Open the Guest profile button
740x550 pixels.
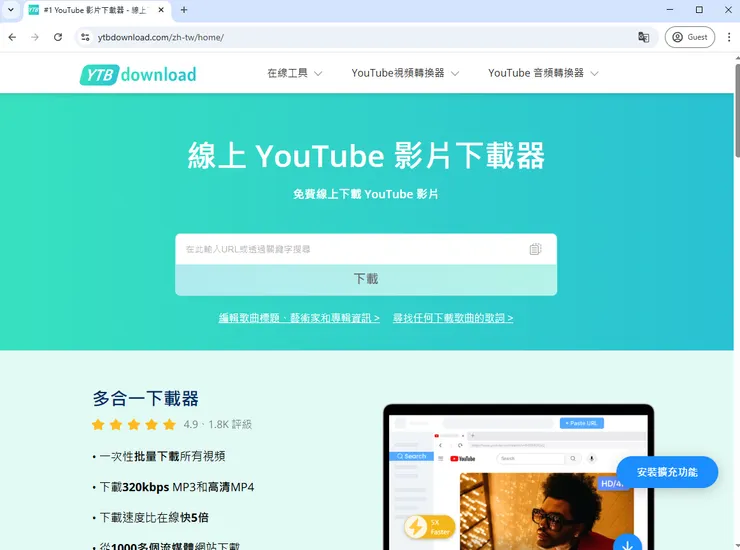pos(690,37)
